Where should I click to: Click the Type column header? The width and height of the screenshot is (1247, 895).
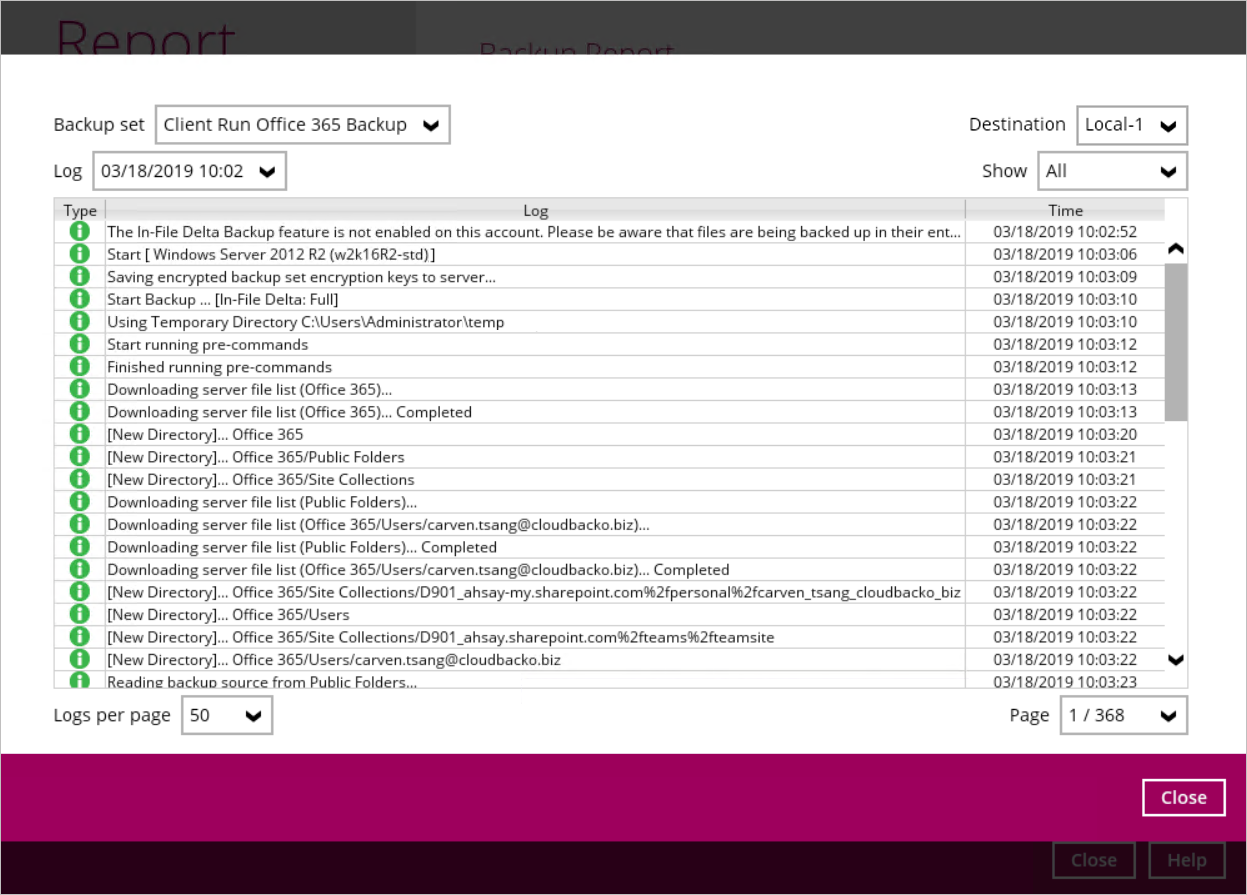point(80,210)
